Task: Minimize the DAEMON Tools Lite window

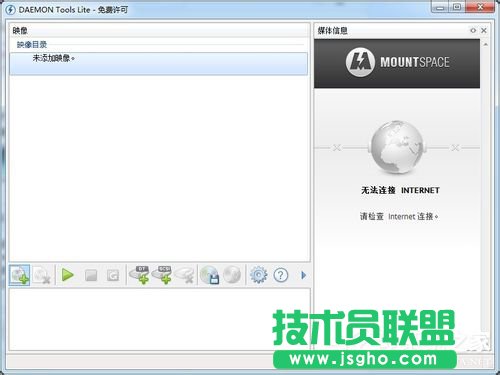Action: tap(440, 7)
